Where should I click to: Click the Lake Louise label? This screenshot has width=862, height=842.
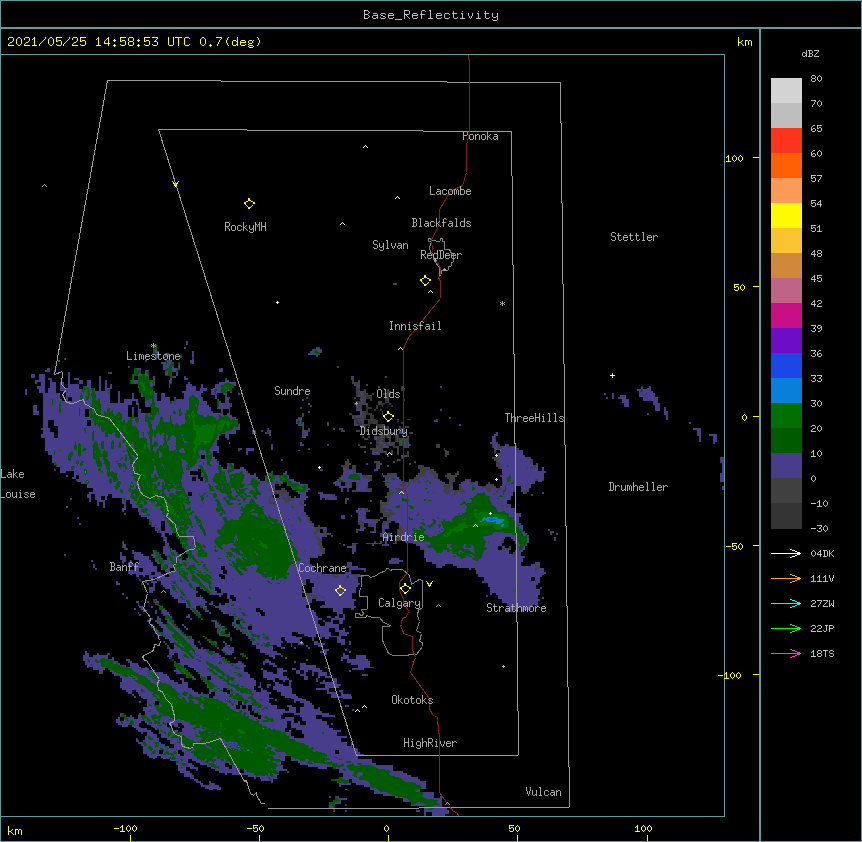(x=18, y=484)
